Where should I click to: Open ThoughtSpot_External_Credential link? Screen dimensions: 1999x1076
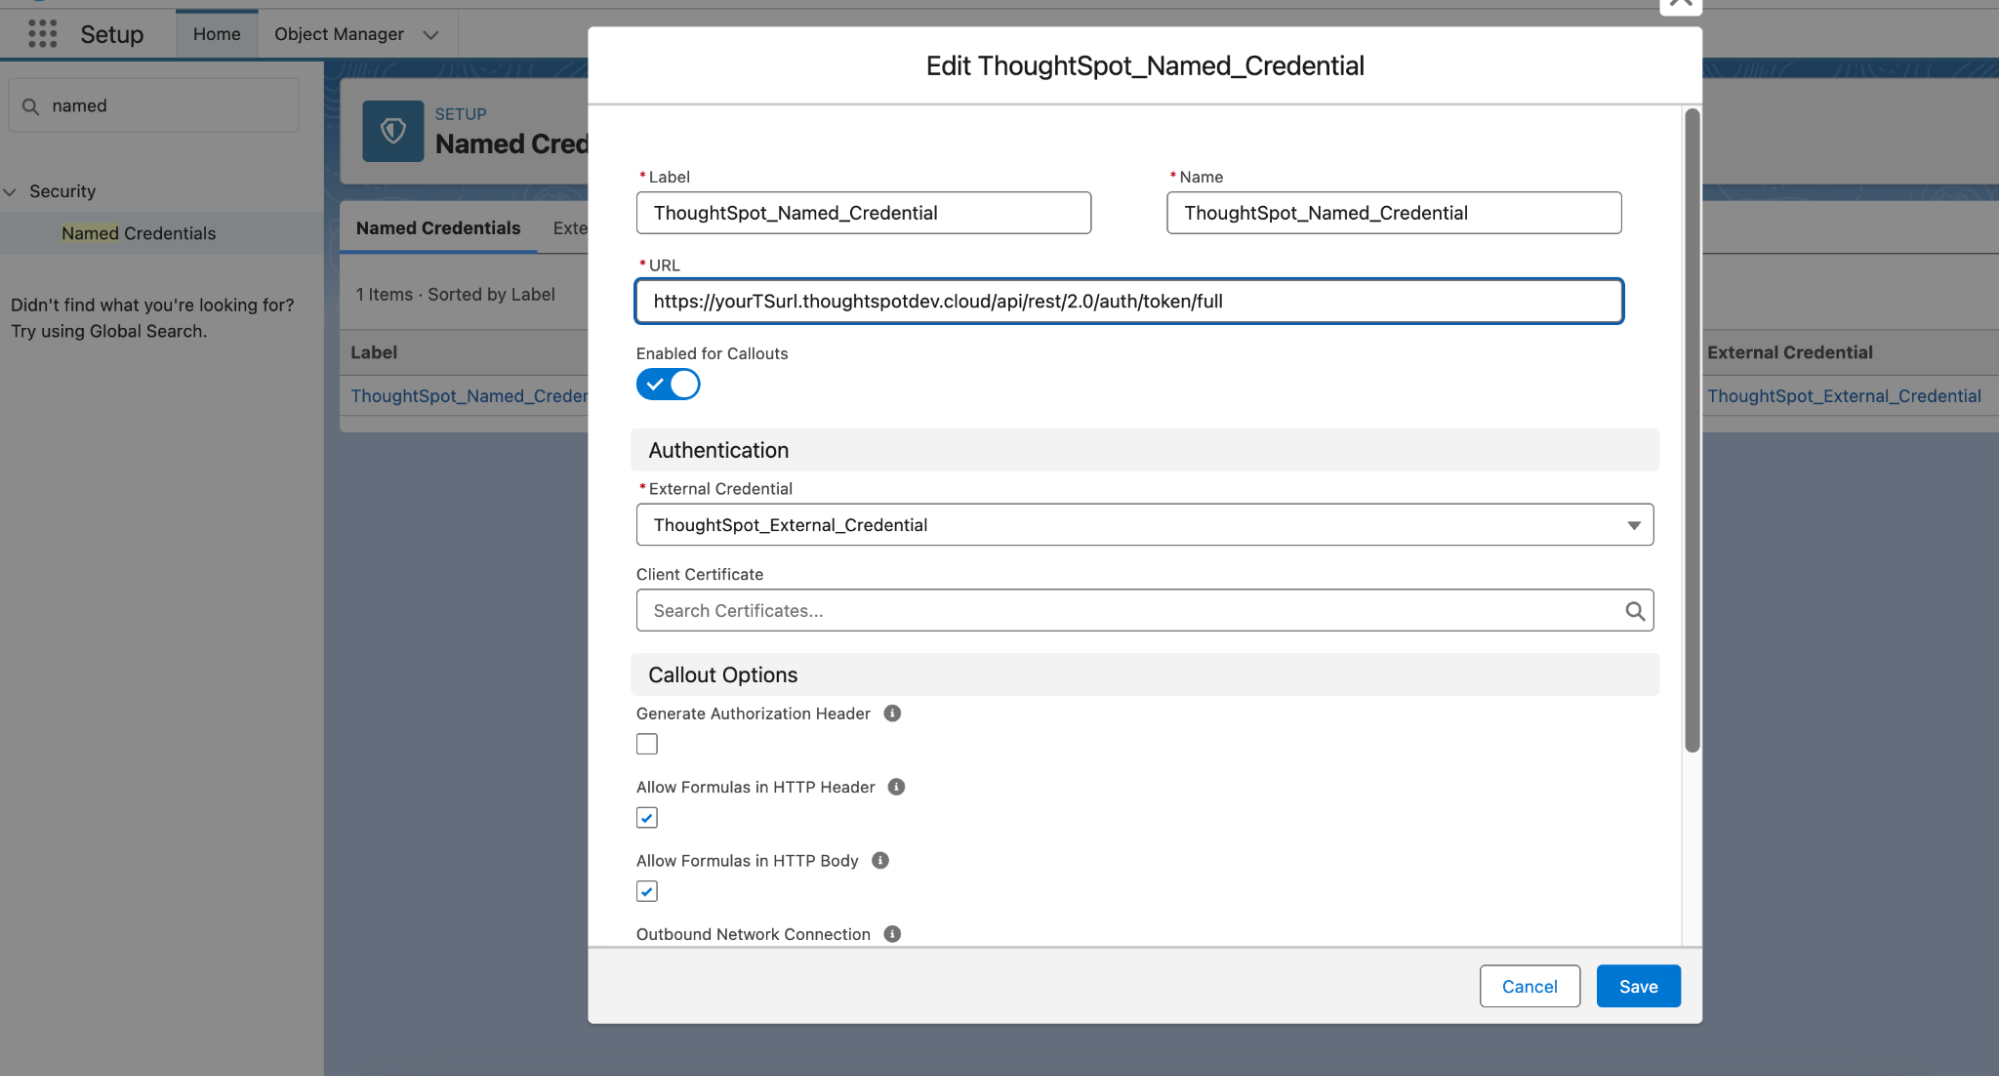point(1845,395)
